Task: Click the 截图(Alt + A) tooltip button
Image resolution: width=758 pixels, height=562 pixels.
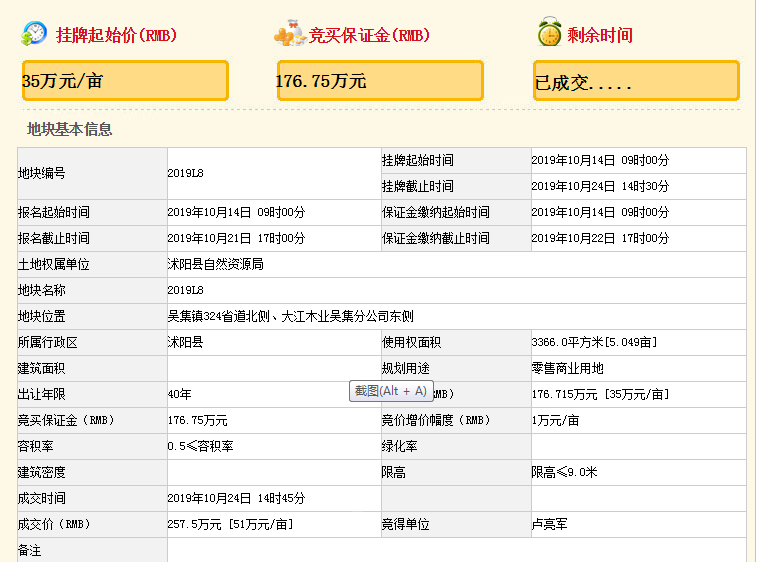Action: (x=391, y=391)
